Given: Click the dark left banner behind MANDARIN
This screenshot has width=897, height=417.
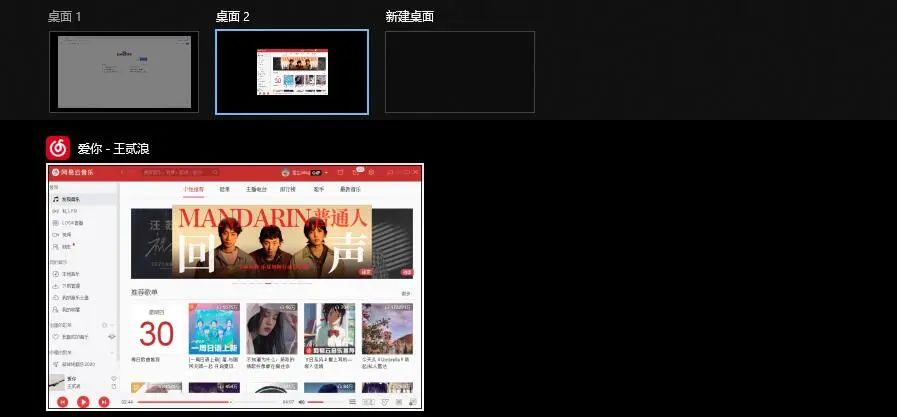Looking at the screenshot, I should point(152,243).
